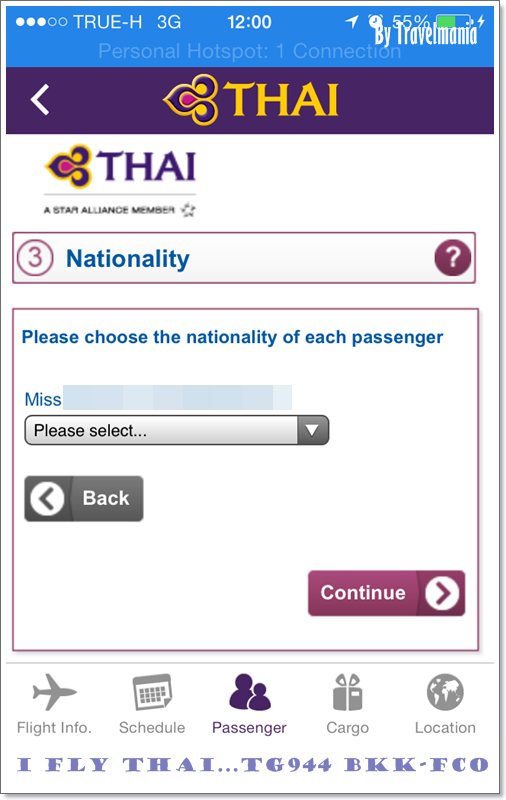506x800 pixels.
Task: Tap the battery indicator in status bar
Action: pos(453,21)
